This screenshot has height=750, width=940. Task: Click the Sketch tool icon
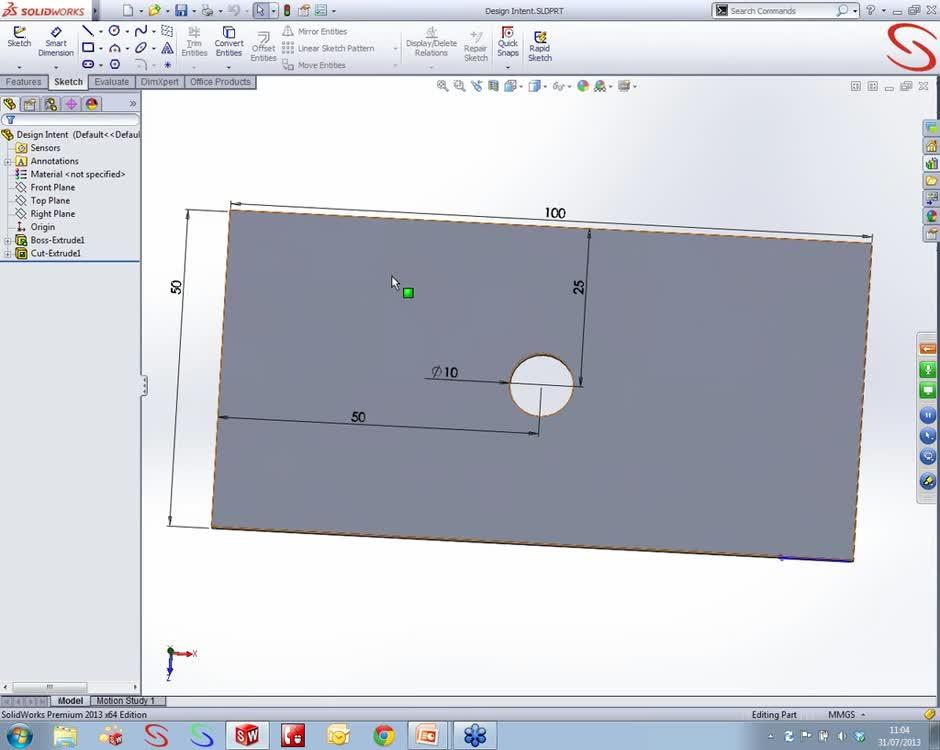click(x=19, y=38)
